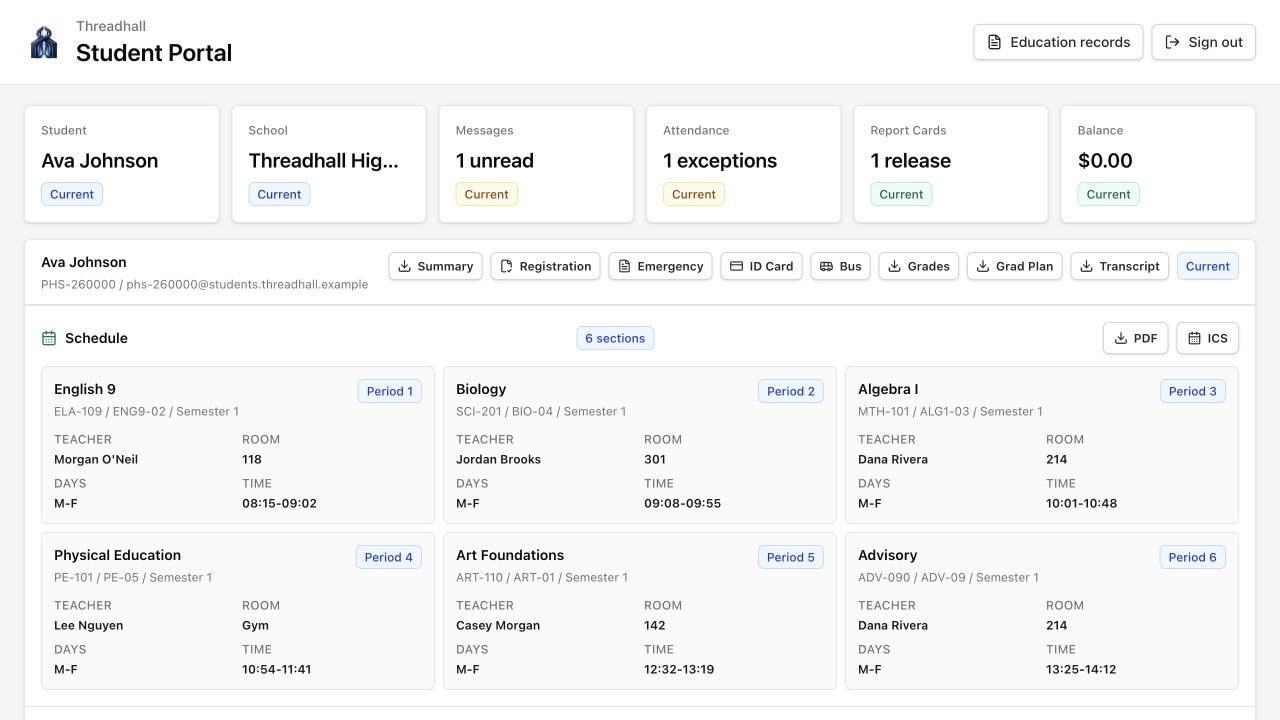Select the Algebra I course title

click(x=888, y=389)
